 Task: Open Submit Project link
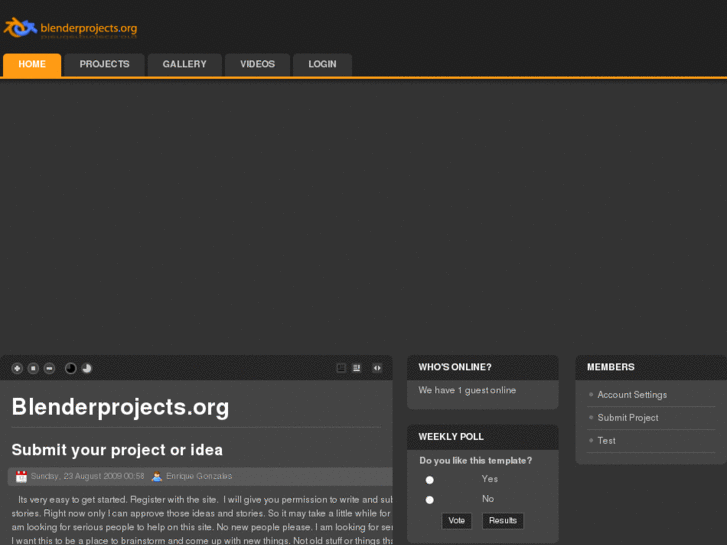(x=628, y=417)
